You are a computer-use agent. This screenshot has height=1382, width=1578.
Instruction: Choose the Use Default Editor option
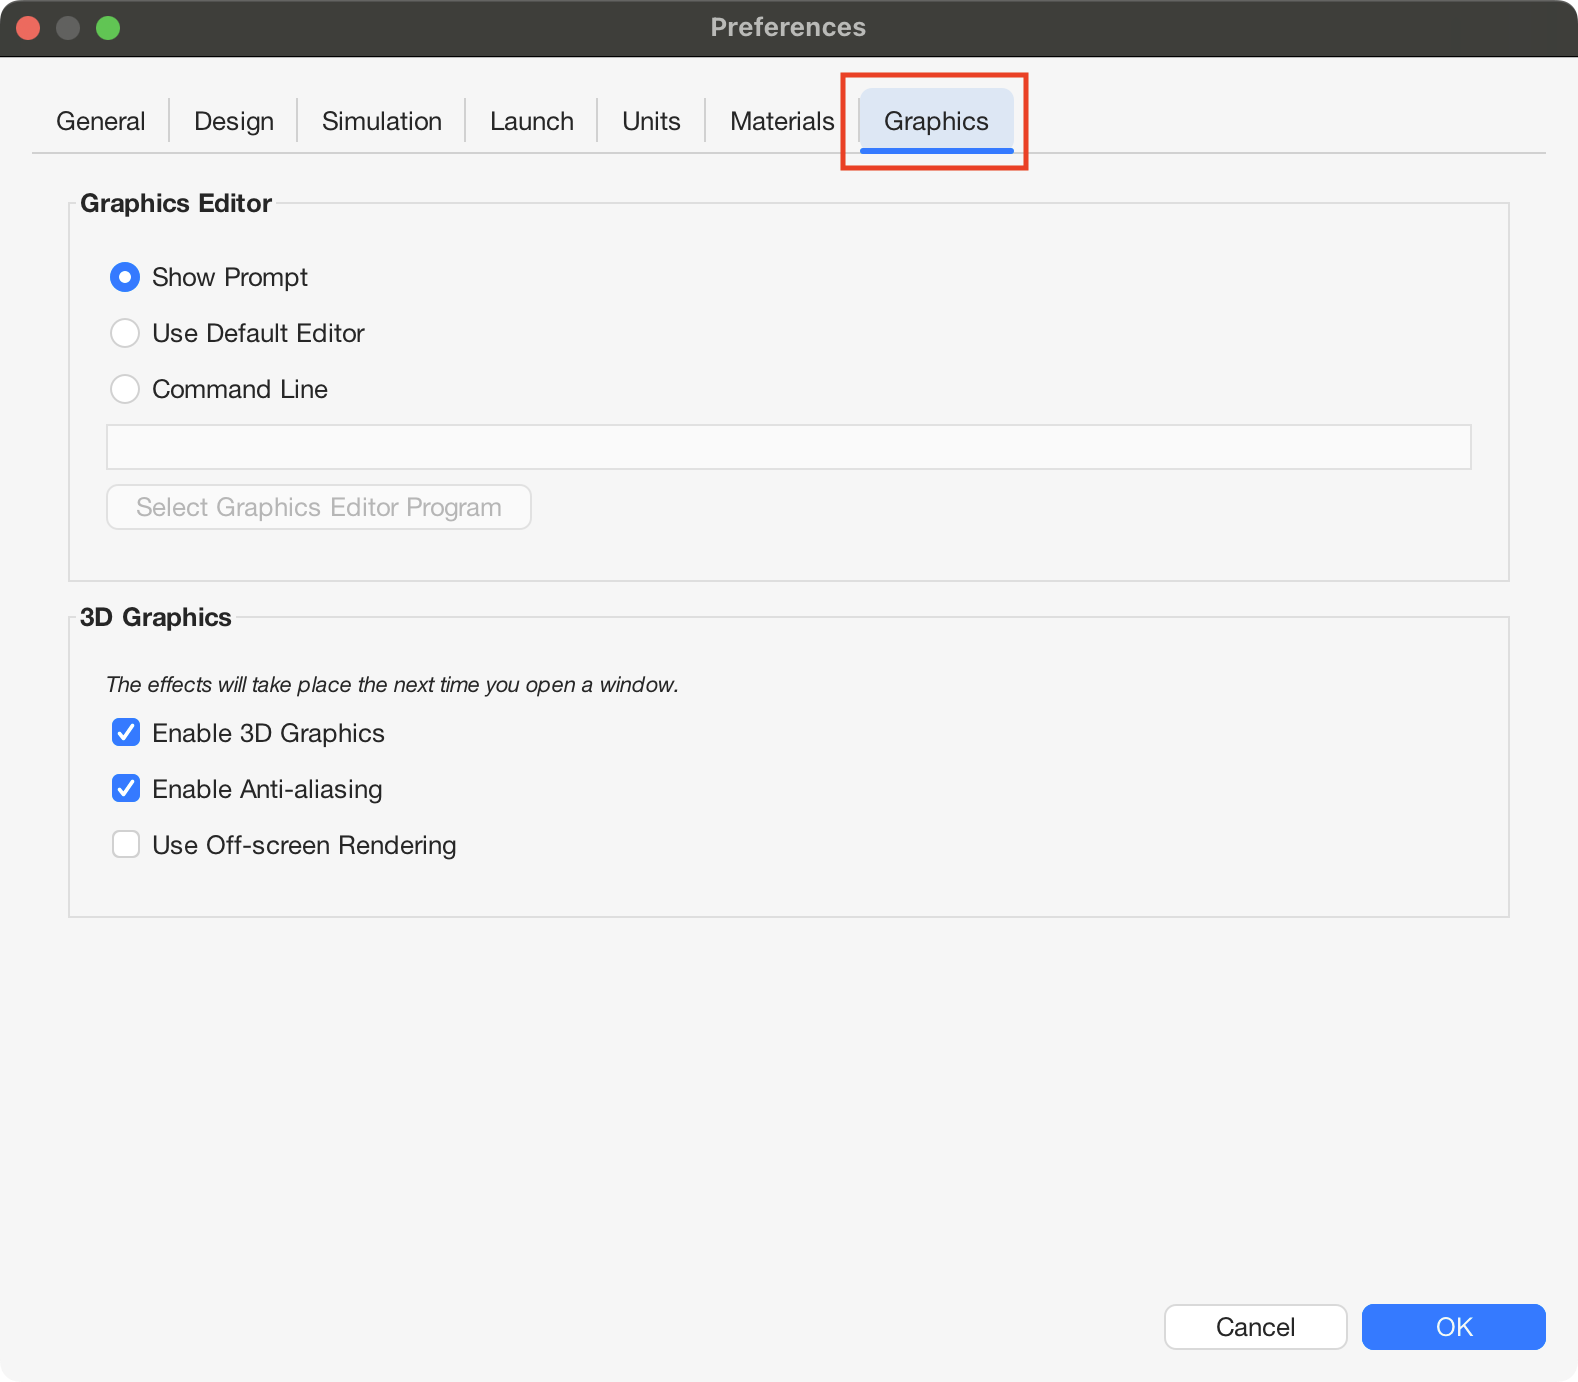coord(125,333)
